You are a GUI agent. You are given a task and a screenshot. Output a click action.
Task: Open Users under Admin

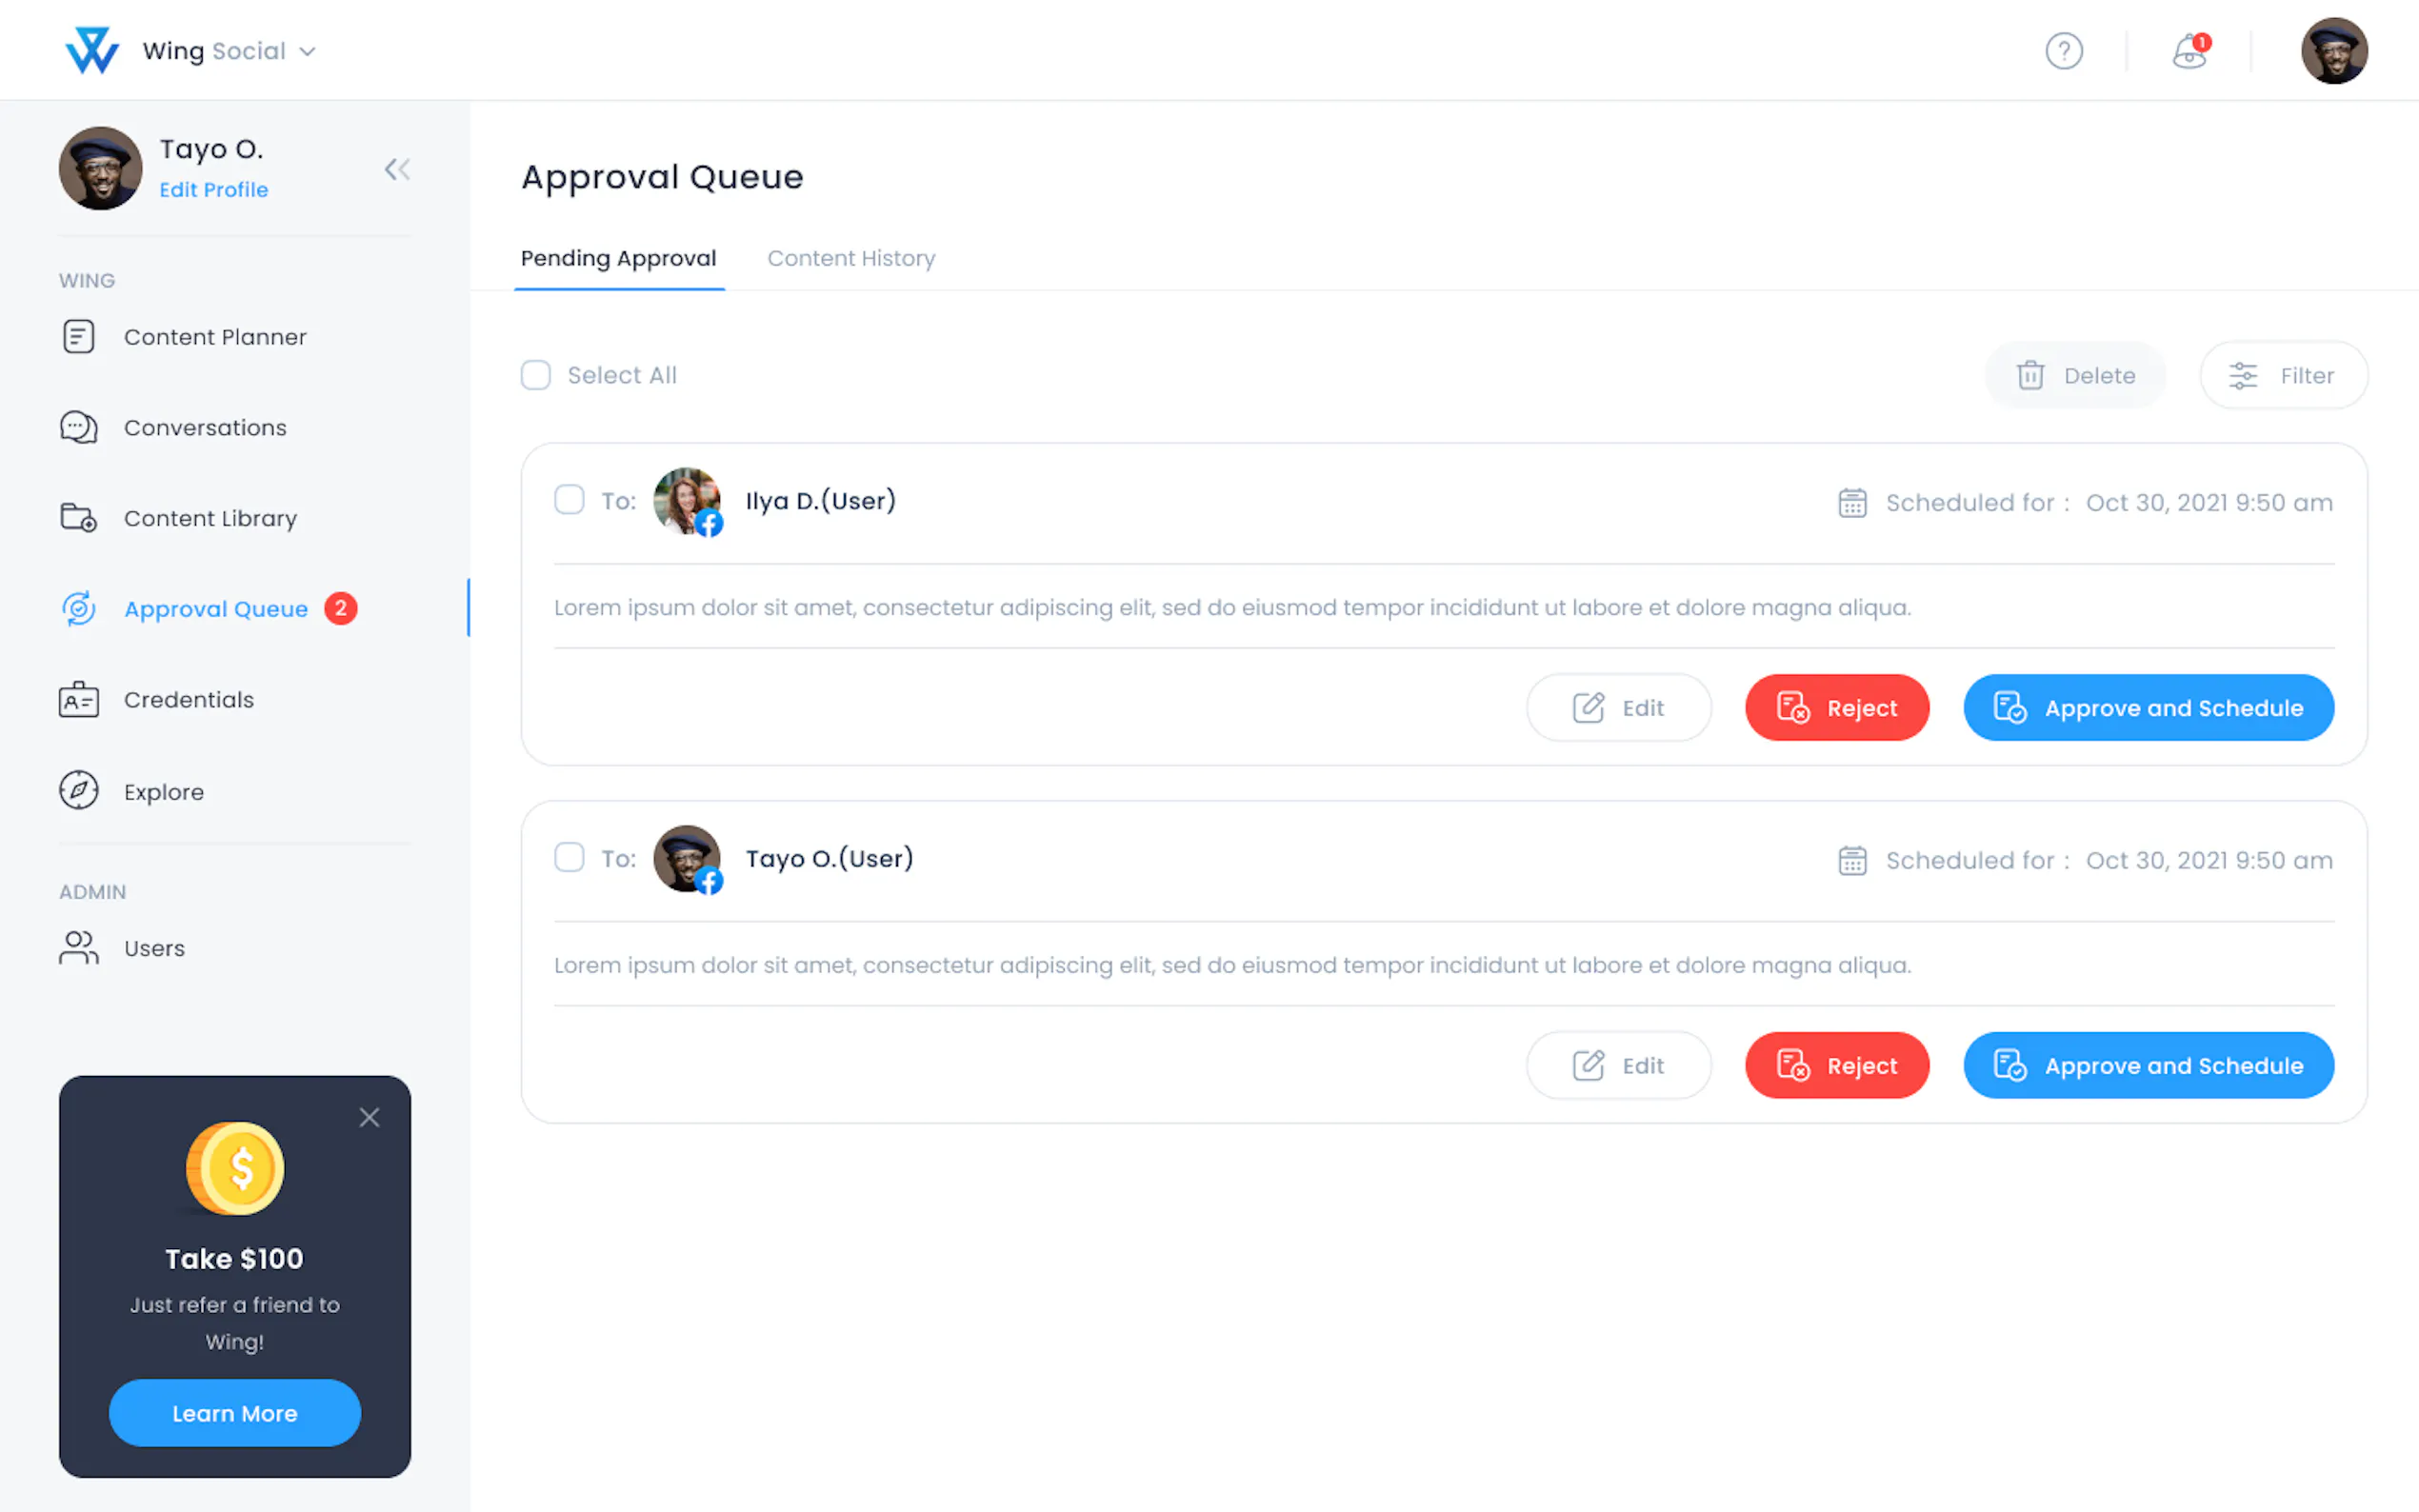(x=154, y=948)
